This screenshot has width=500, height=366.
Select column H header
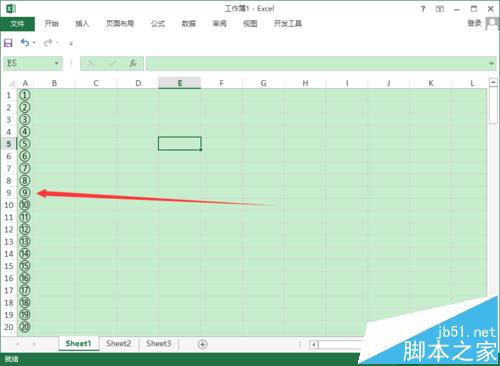coord(305,83)
